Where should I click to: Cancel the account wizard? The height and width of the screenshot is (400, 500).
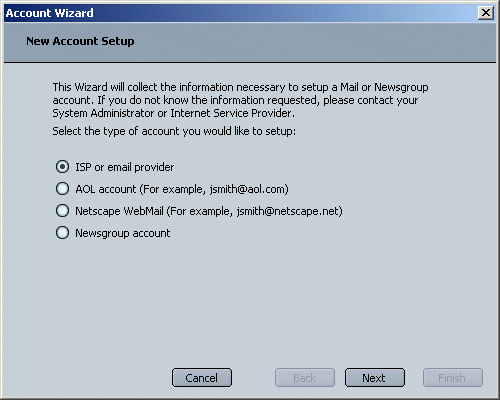tap(202, 378)
